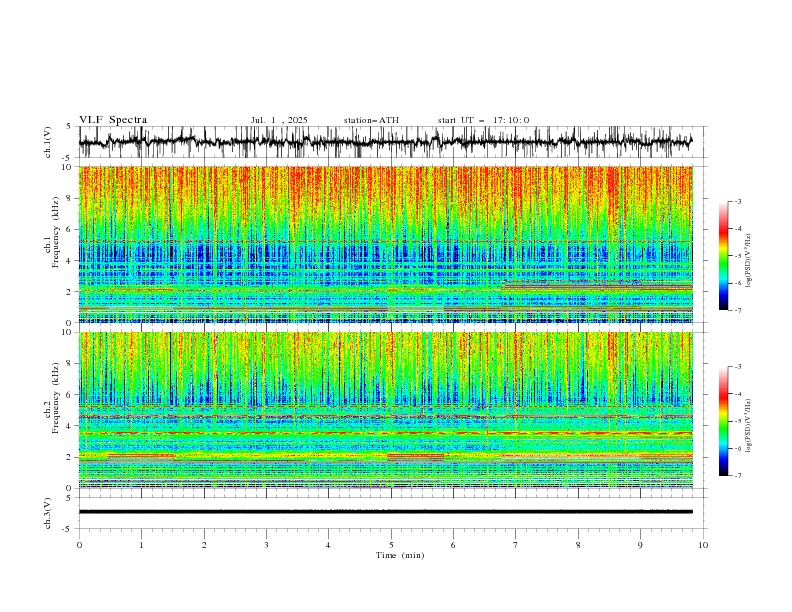Click time axis tick label "3"
This screenshot has width=792, height=612.
pos(266,545)
